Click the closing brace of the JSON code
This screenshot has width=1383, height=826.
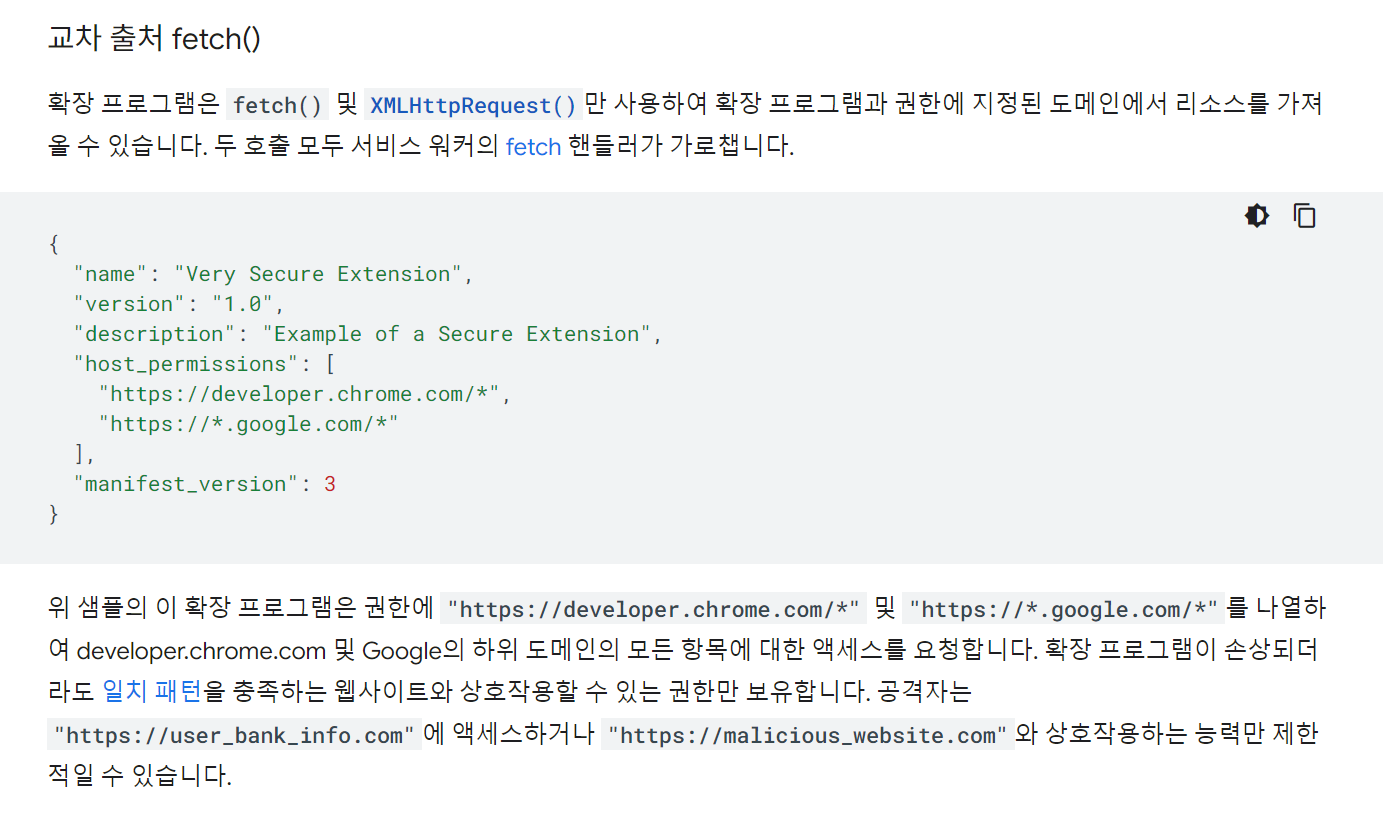pyautogui.click(x=54, y=514)
